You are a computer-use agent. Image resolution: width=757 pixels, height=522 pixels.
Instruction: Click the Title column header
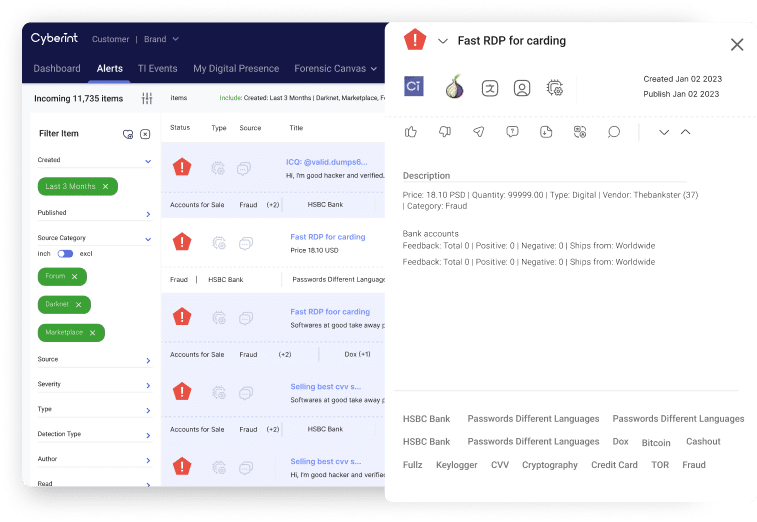tap(296, 128)
